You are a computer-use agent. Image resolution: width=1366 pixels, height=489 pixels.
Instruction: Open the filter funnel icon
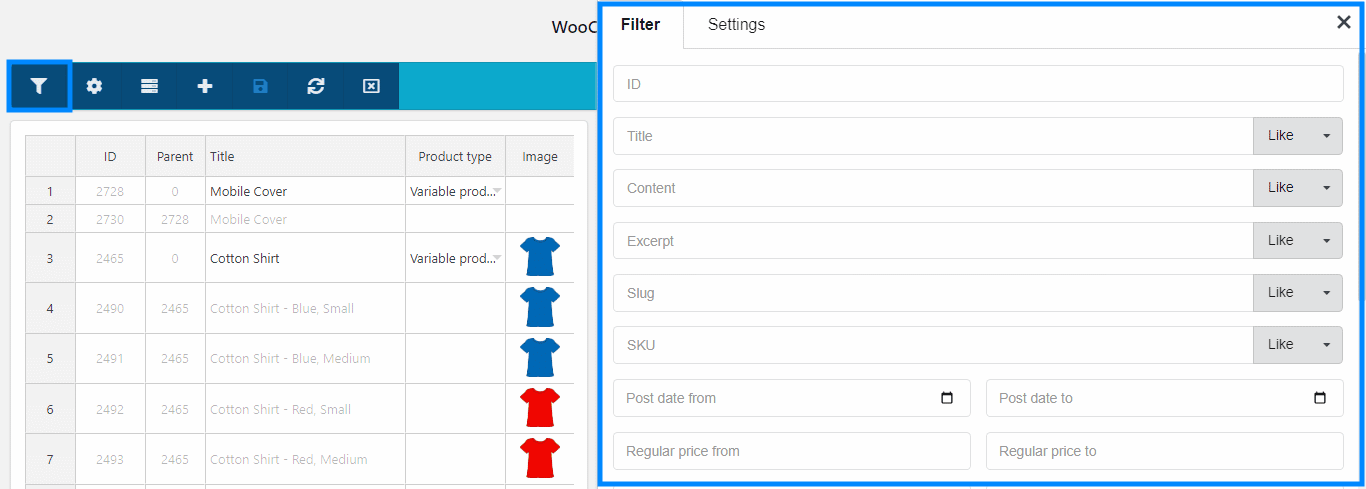coord(39,86)
